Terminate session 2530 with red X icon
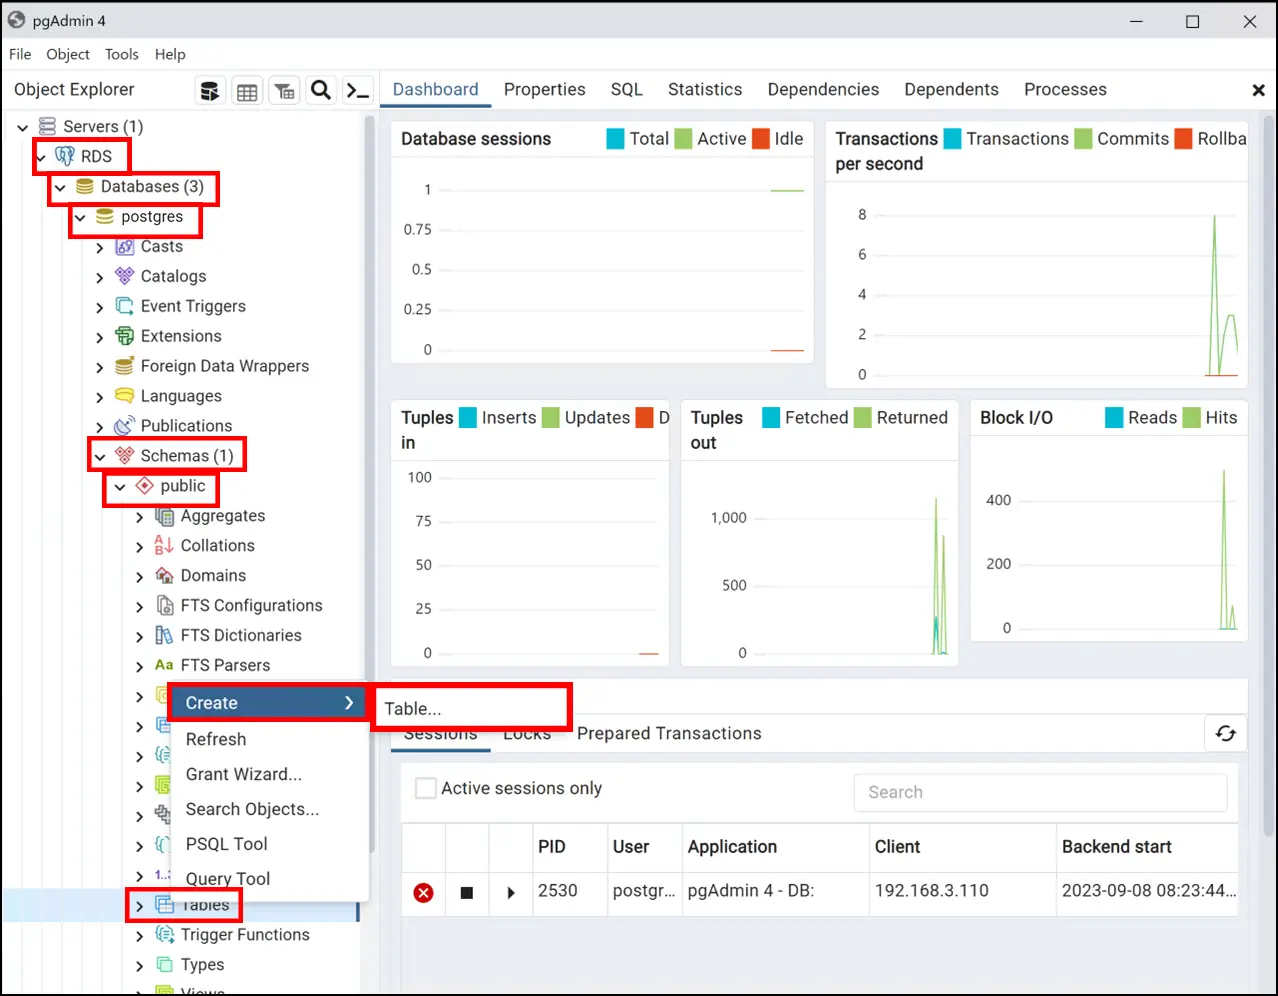This screenshot has height=996, width=1278. [x=424, y=892]
